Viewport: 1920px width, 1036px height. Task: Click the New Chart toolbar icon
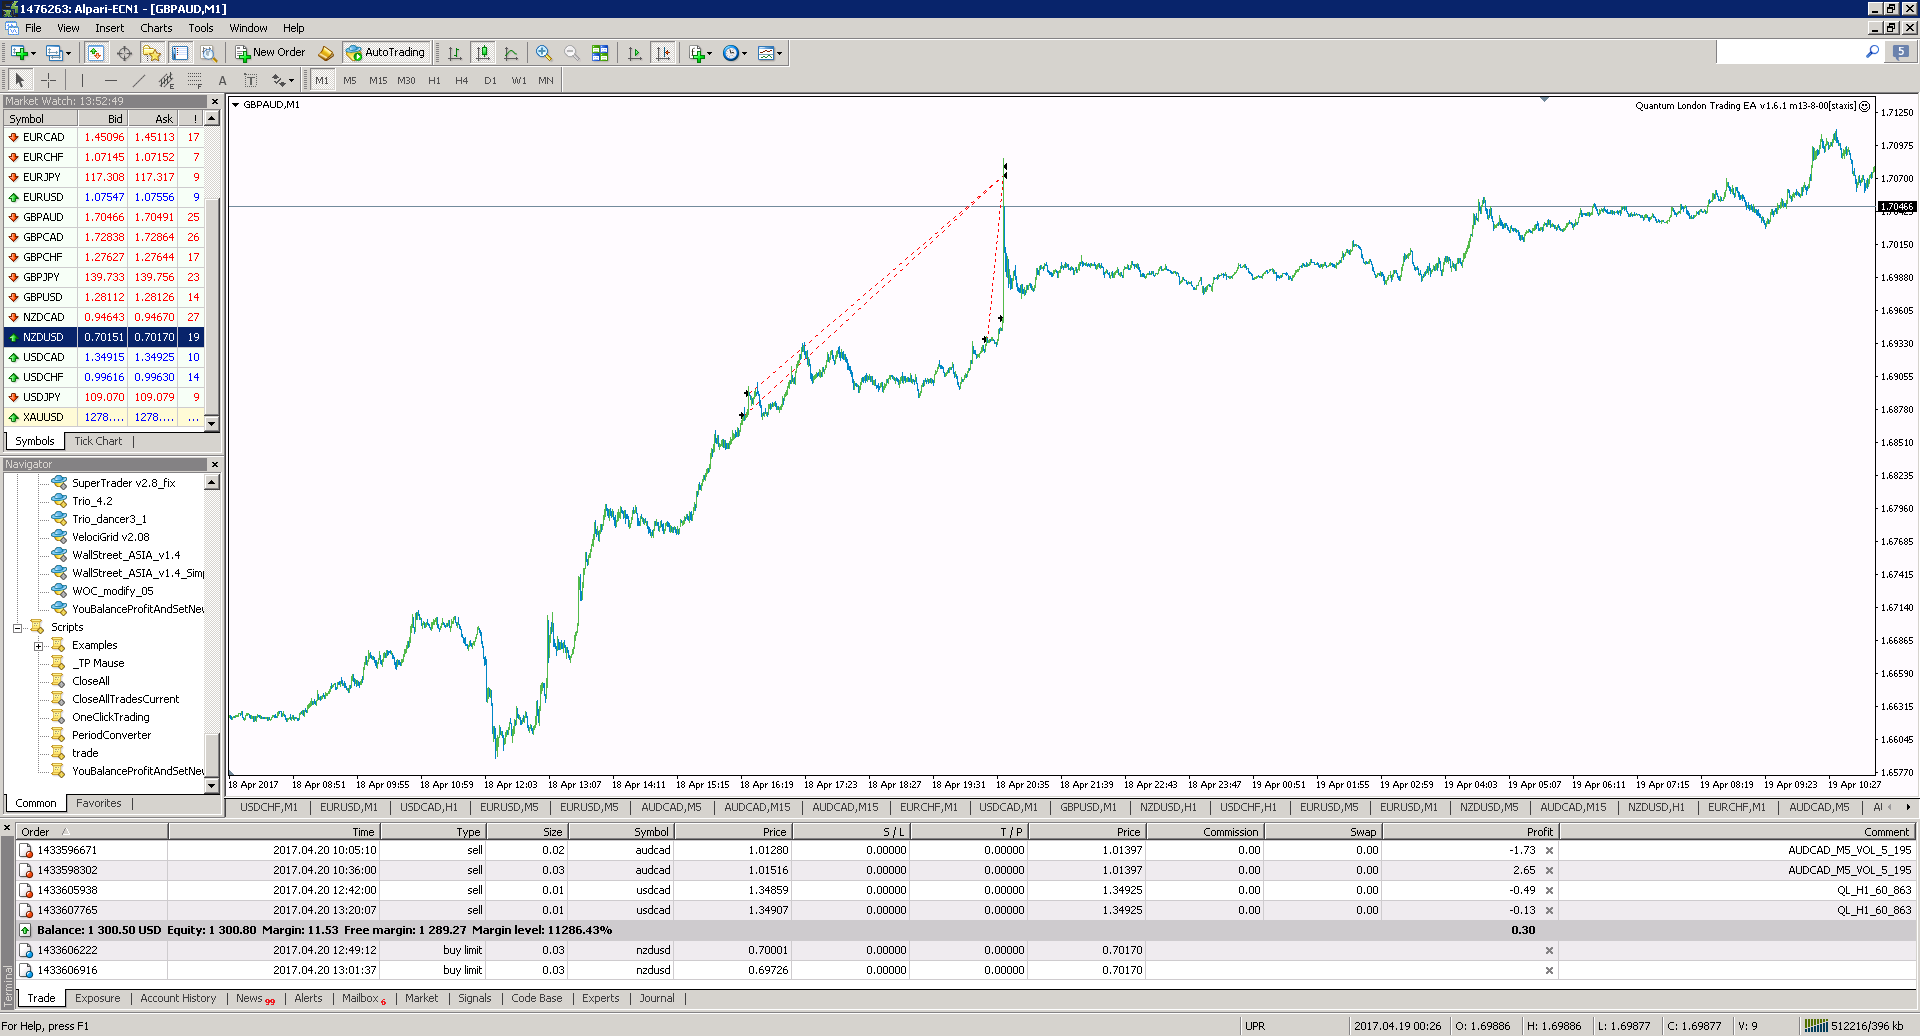click(18, 53)
